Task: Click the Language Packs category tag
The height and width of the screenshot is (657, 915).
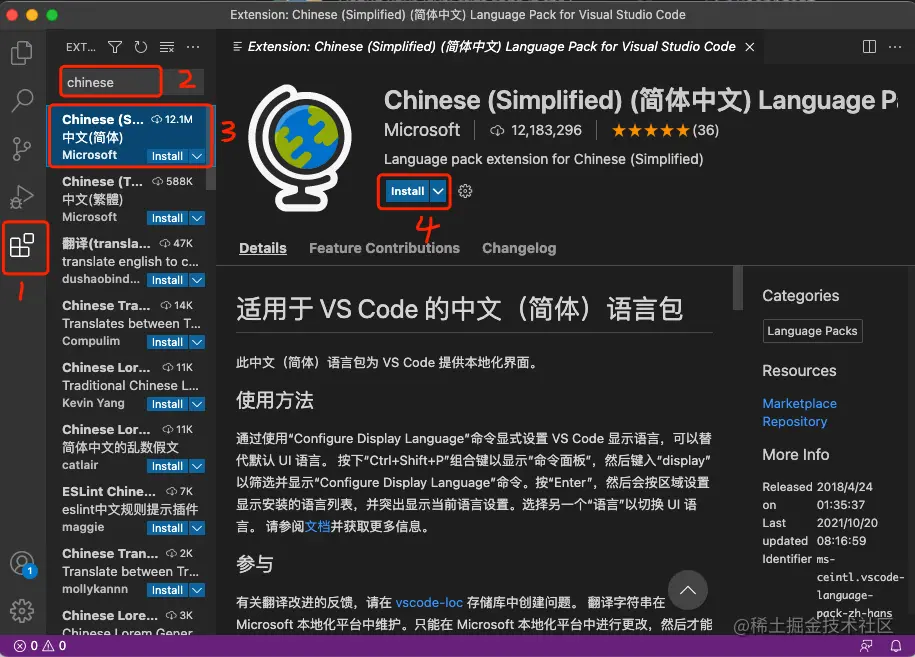Action: pos(812,331)
